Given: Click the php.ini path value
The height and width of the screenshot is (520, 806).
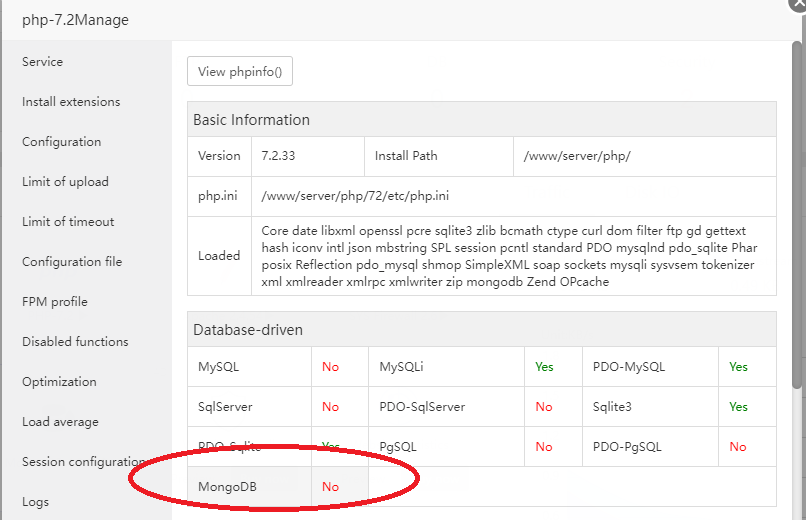Looking at the screenshot, I should coord(355,196).
